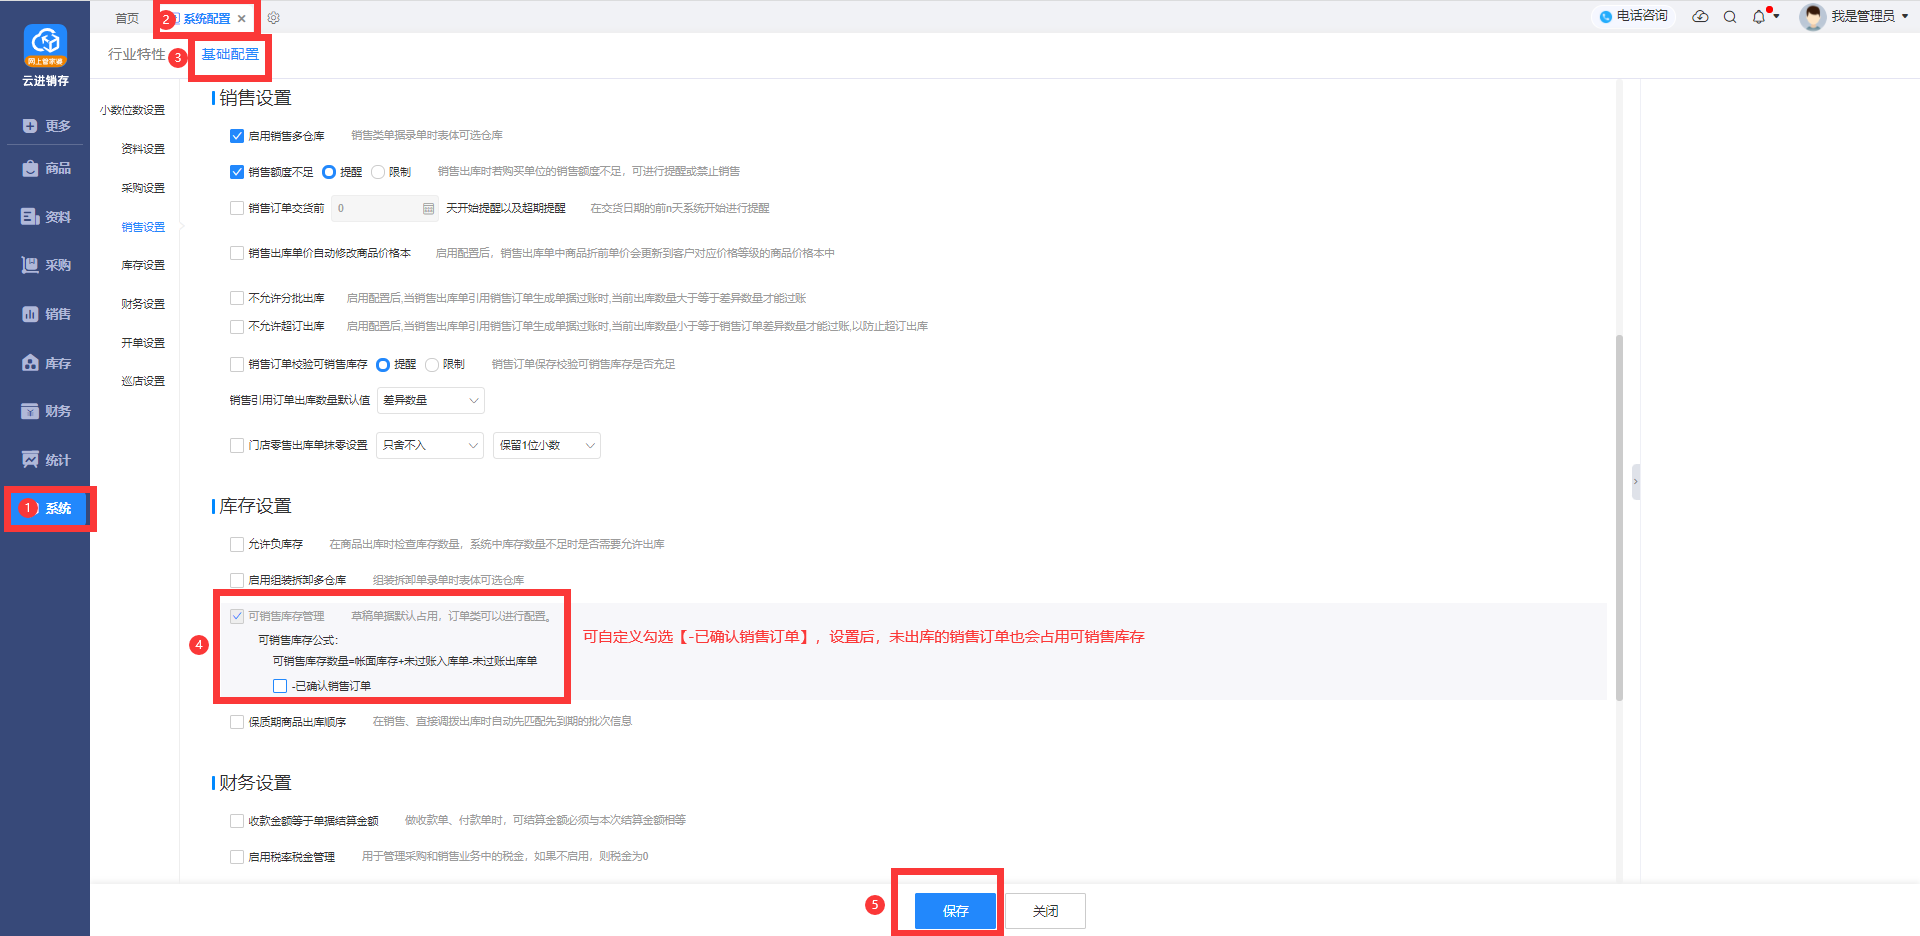Viewport: 1920px width, 936px height.
Task: Switch to the 首页 tab
Action: click(127, 18)
